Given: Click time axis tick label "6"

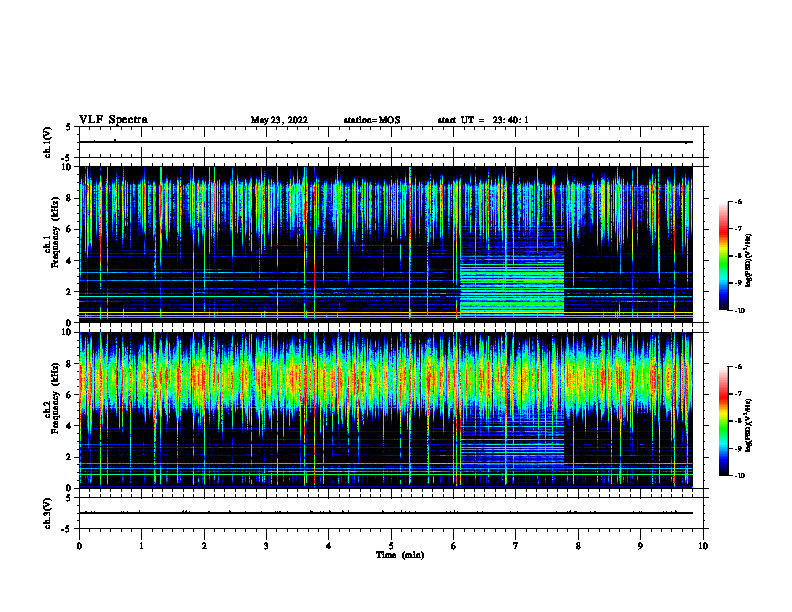Looking at the screenshot, I should [454, 546].
